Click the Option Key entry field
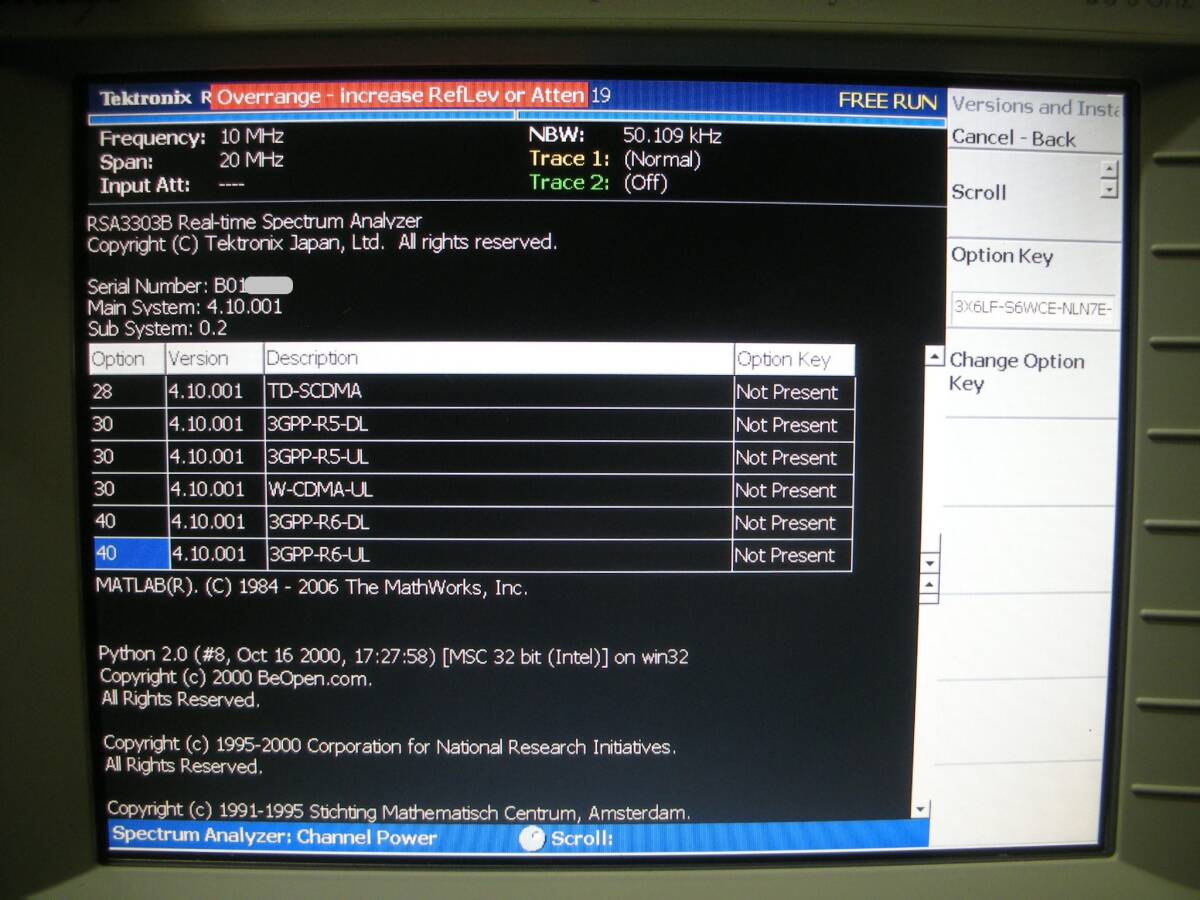This screenshot has width=1200, height=900. click(1034, 308)
